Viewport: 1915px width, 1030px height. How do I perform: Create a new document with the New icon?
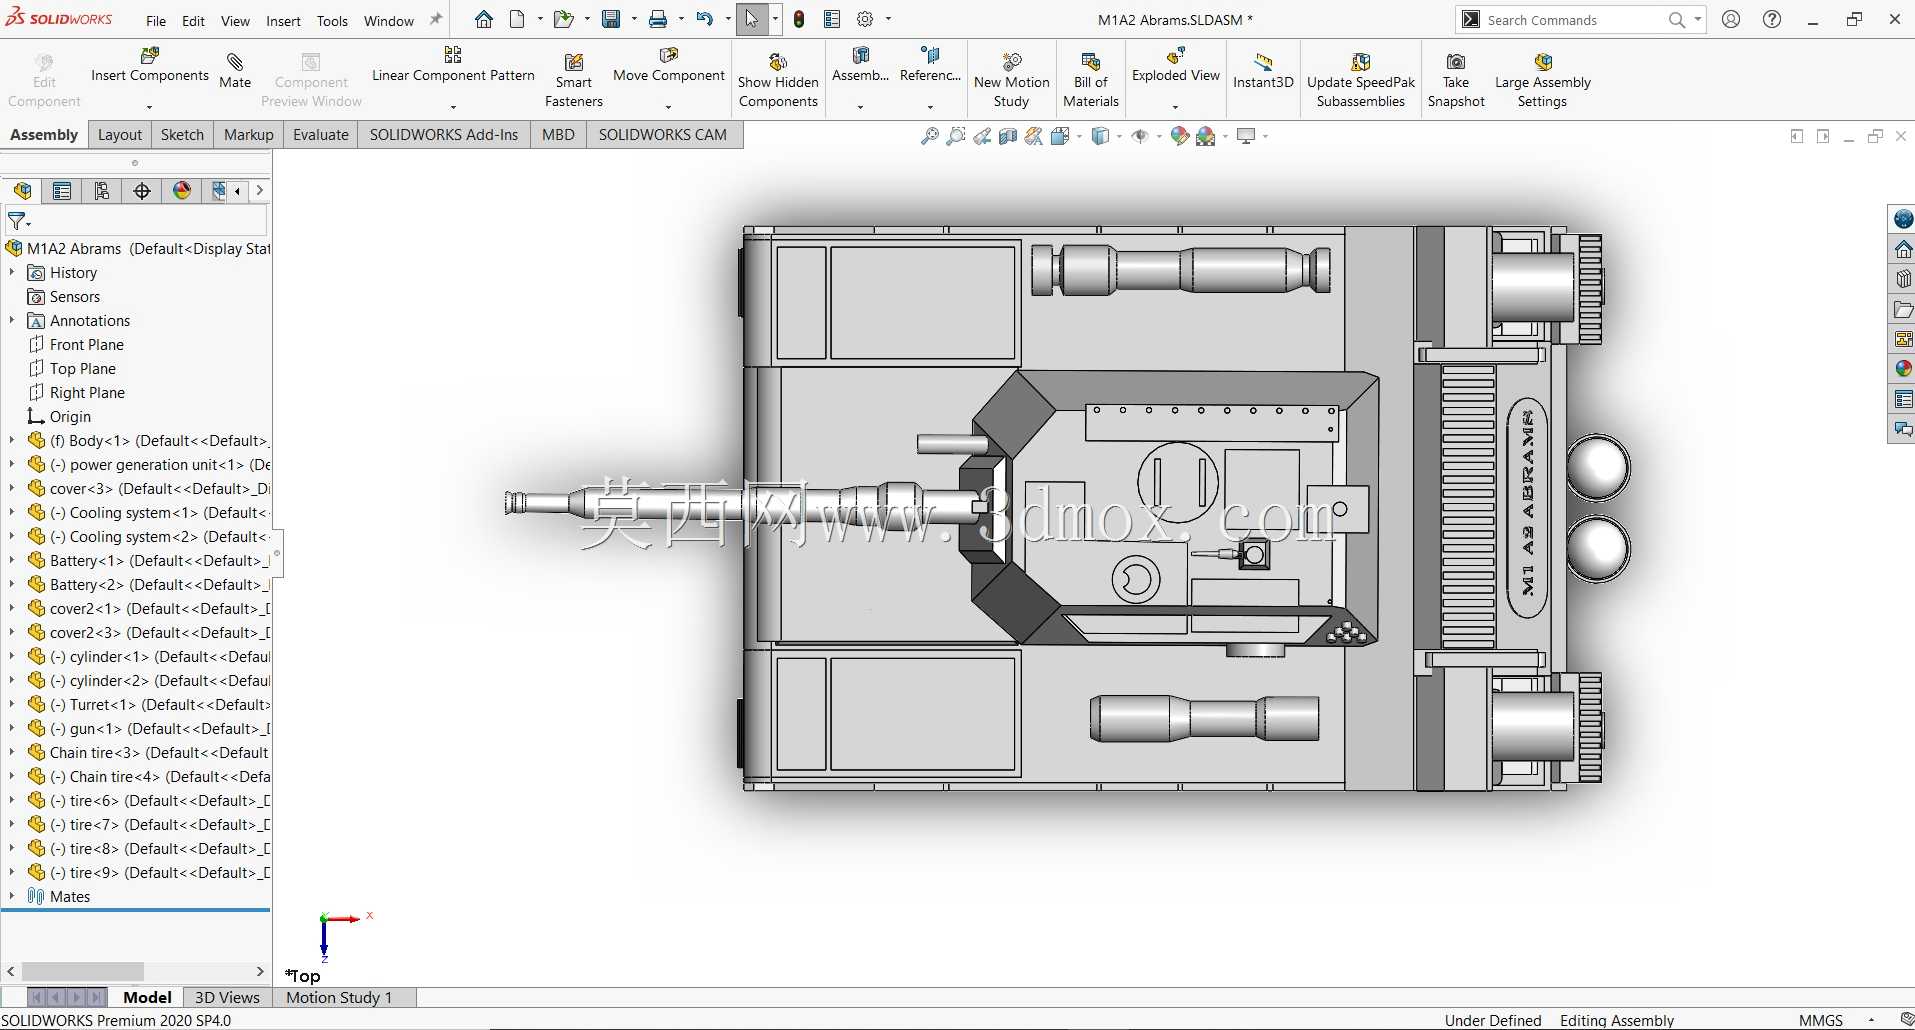(x=517, y=19)
